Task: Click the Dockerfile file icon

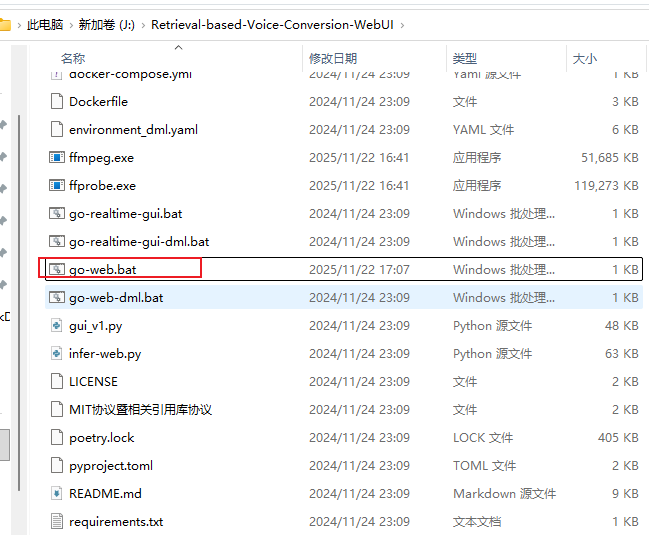Action: point(57,101)
